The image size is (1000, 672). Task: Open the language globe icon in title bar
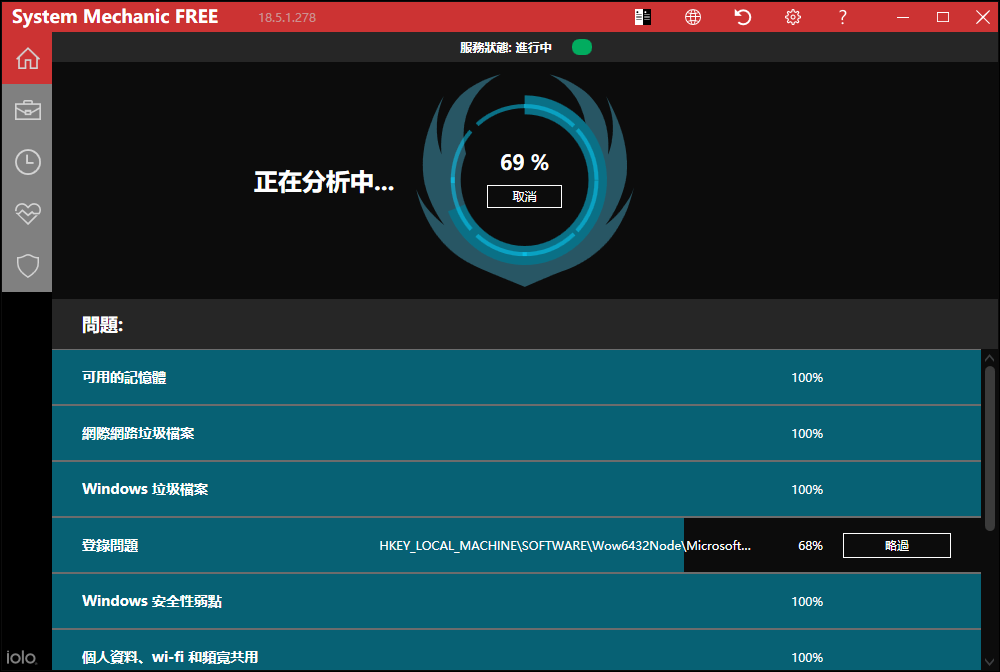pyautogui.click(x=693, y=17)
